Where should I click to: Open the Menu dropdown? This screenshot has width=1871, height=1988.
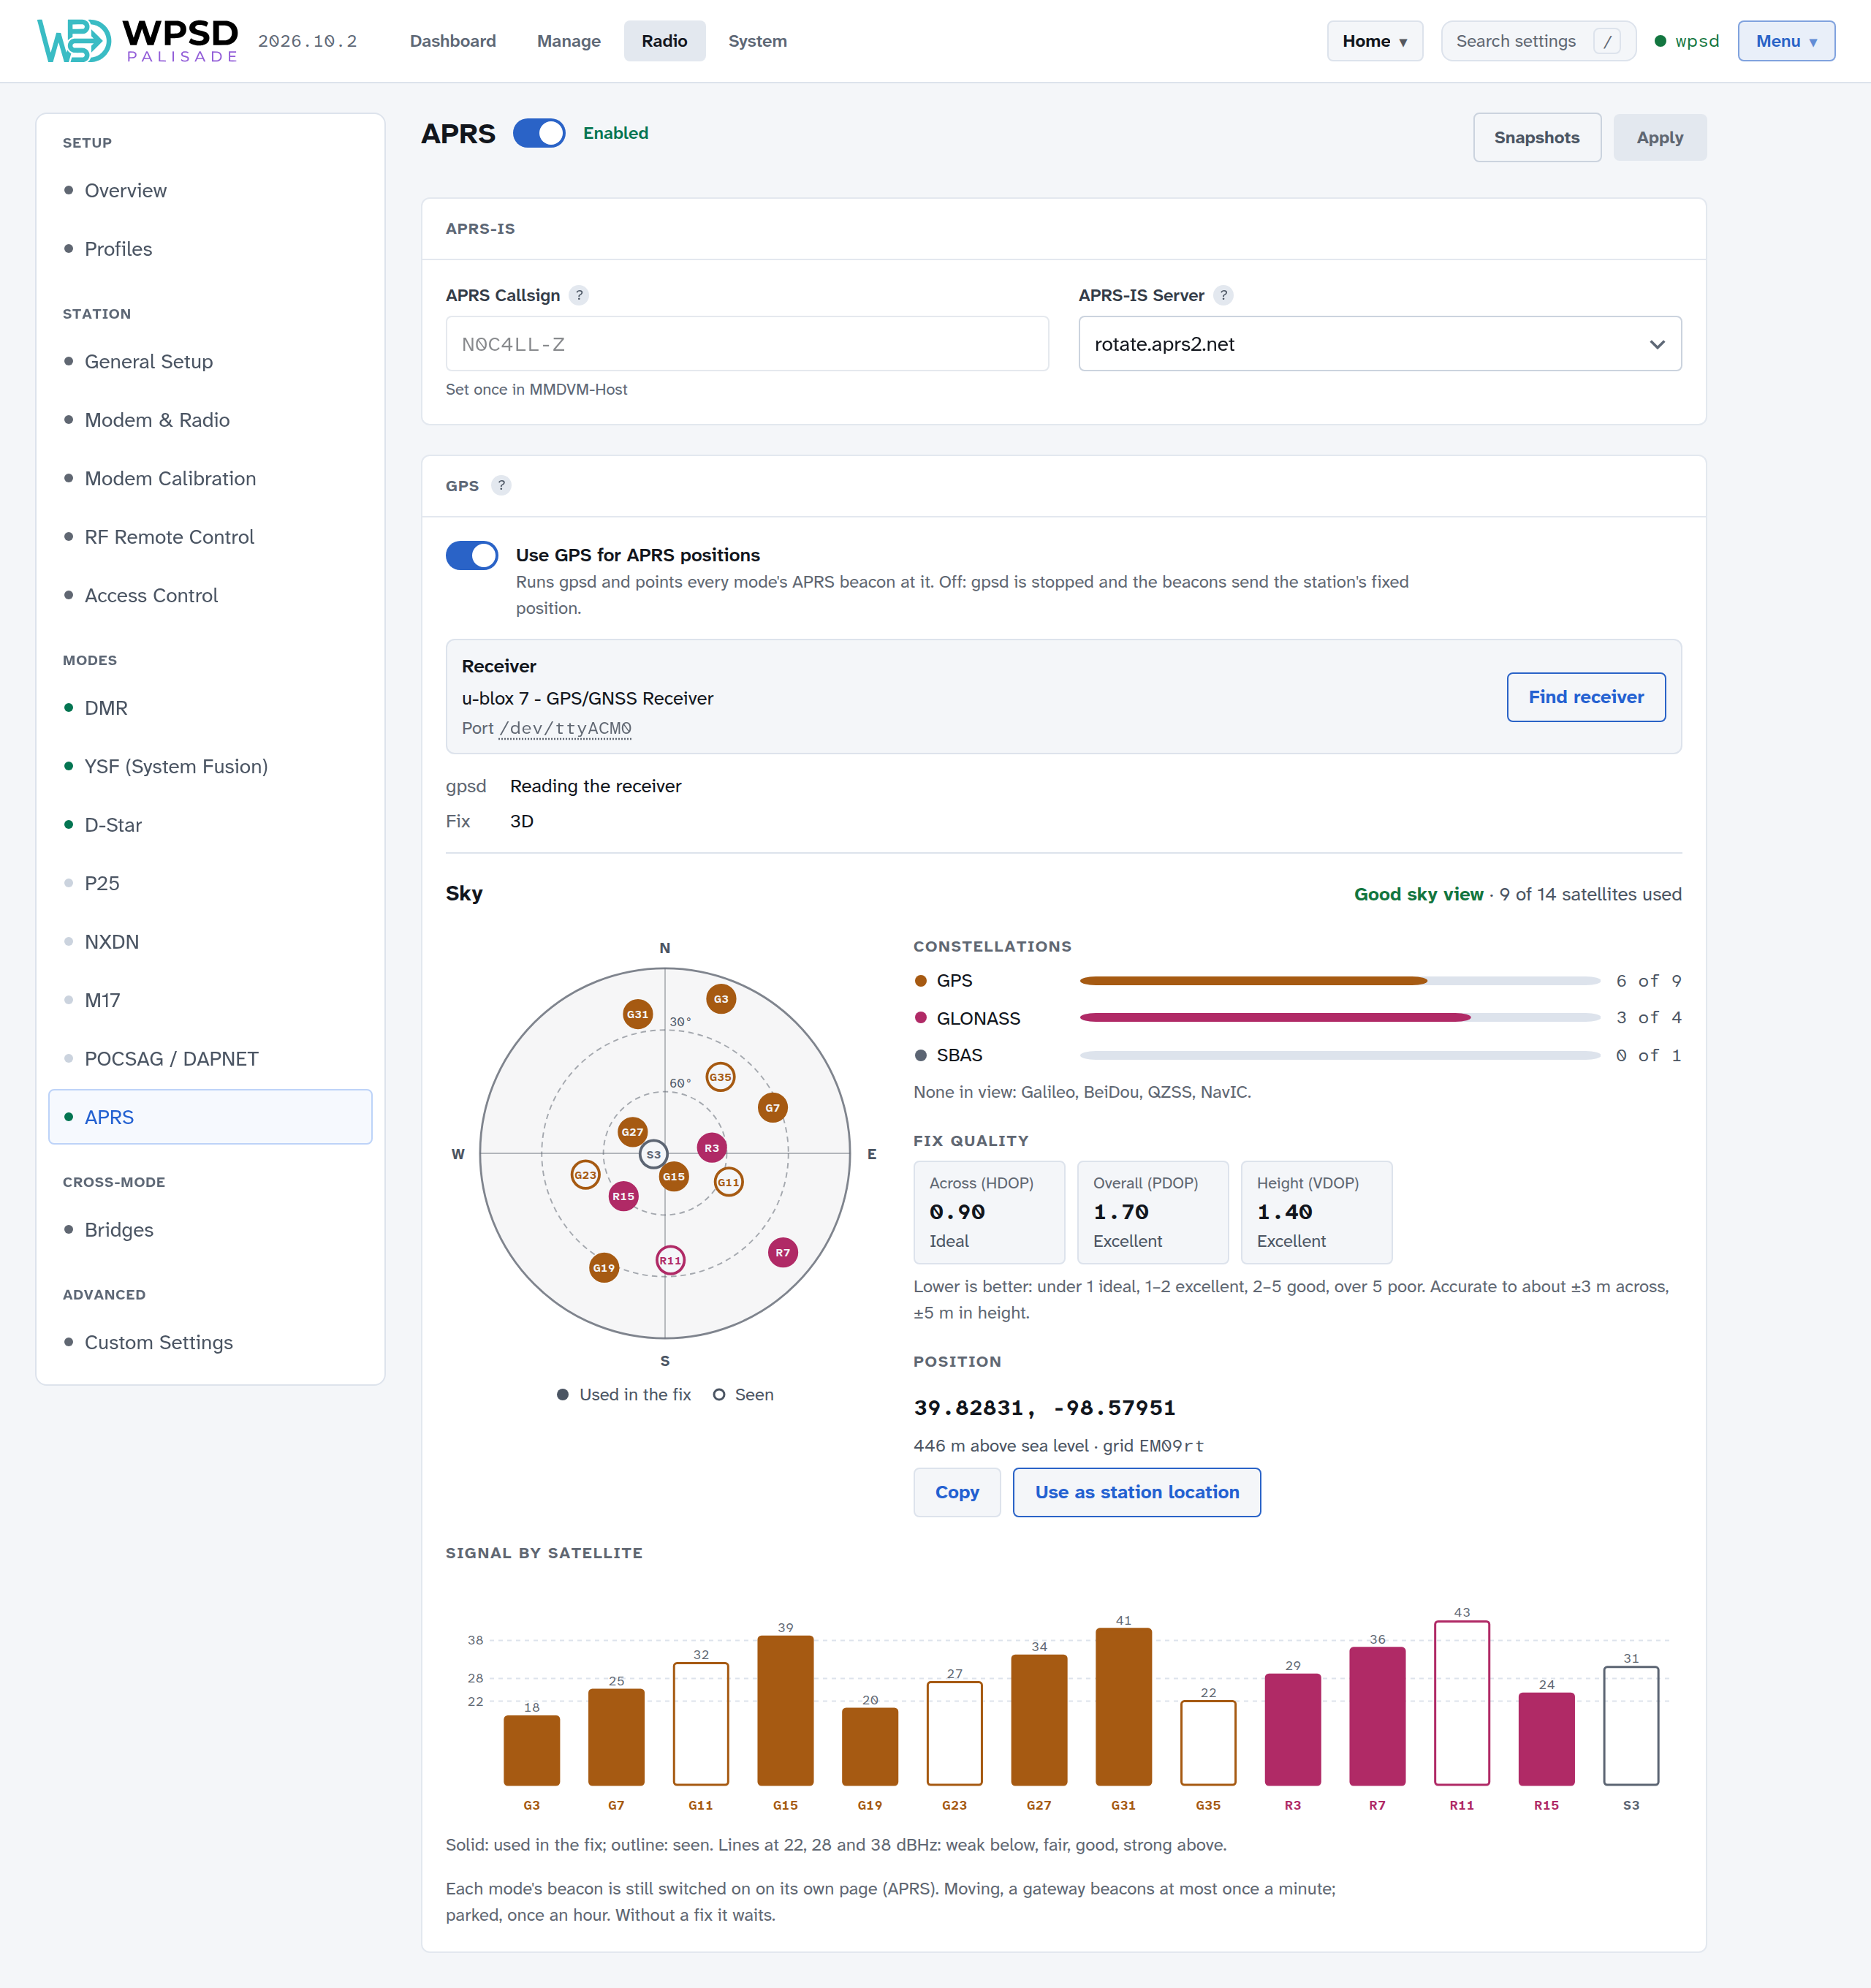pyautogui.click(x=1785, y=41)
